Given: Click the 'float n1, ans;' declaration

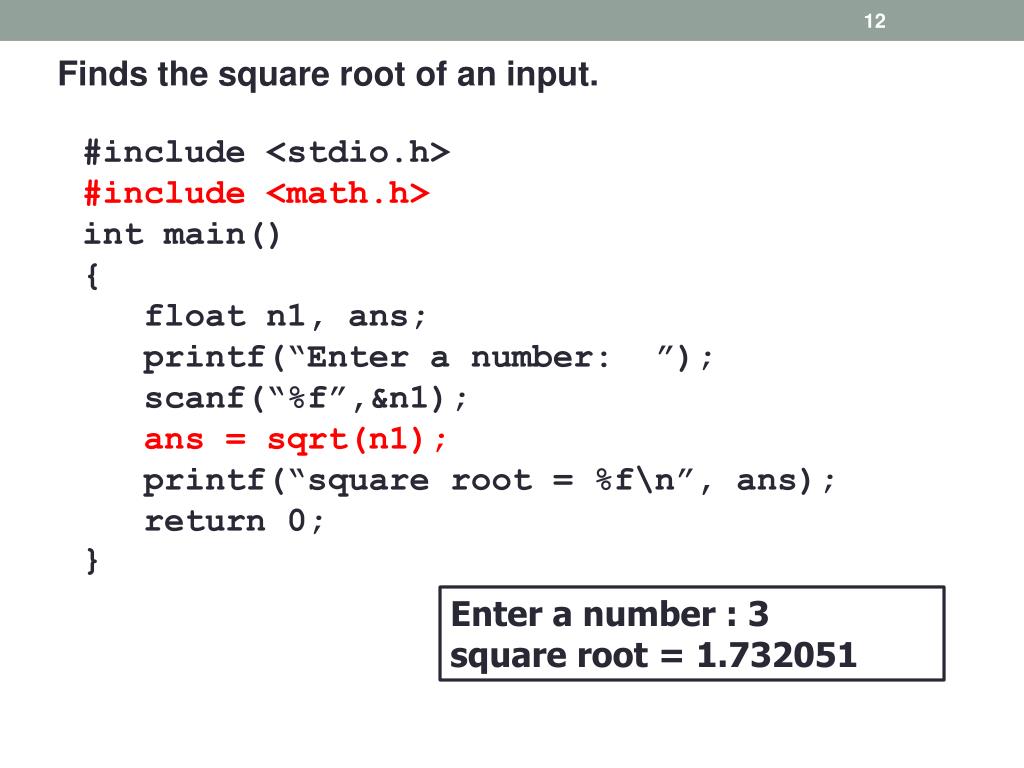Looking at the screenshot, I should [285, 317].
